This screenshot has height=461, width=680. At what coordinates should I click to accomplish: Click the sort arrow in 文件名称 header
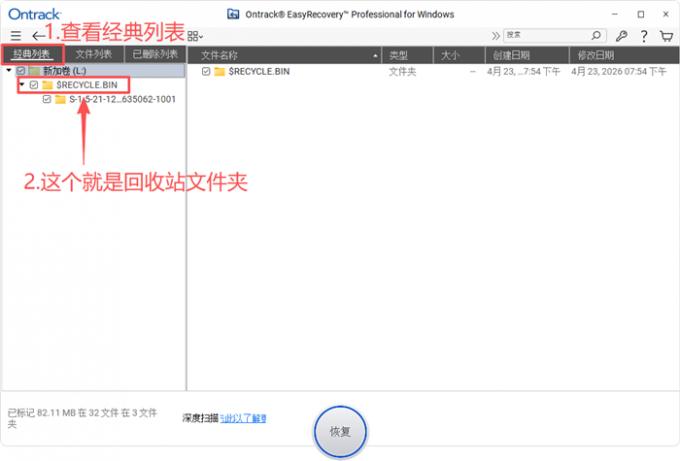(375, 56)
